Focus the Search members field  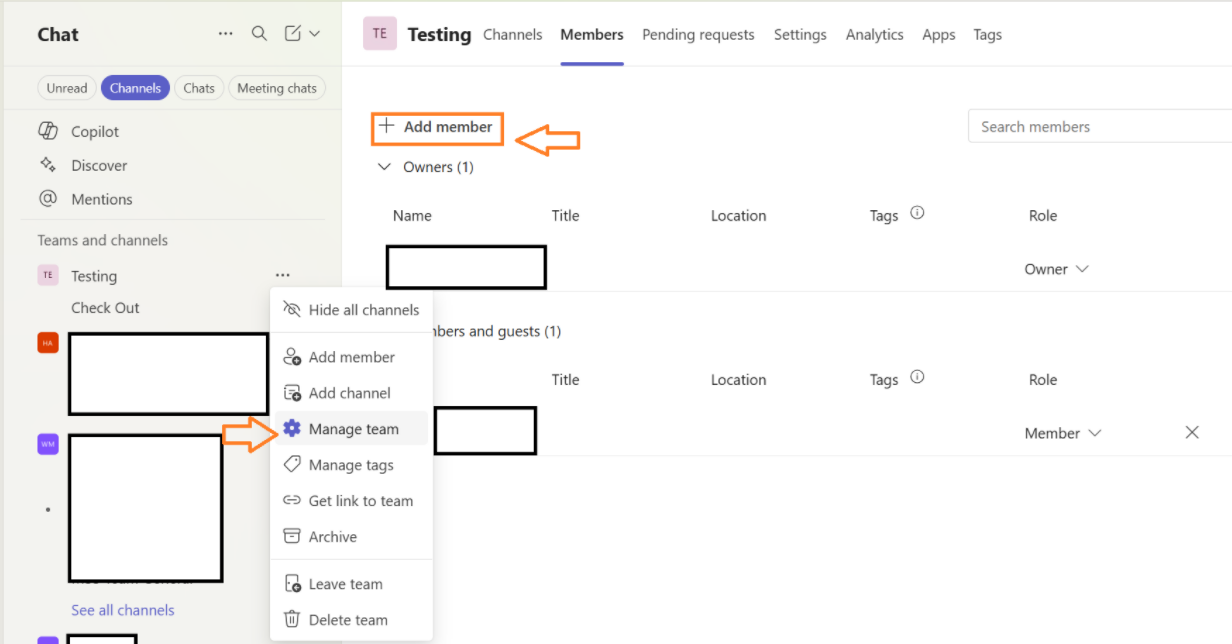1100,126
